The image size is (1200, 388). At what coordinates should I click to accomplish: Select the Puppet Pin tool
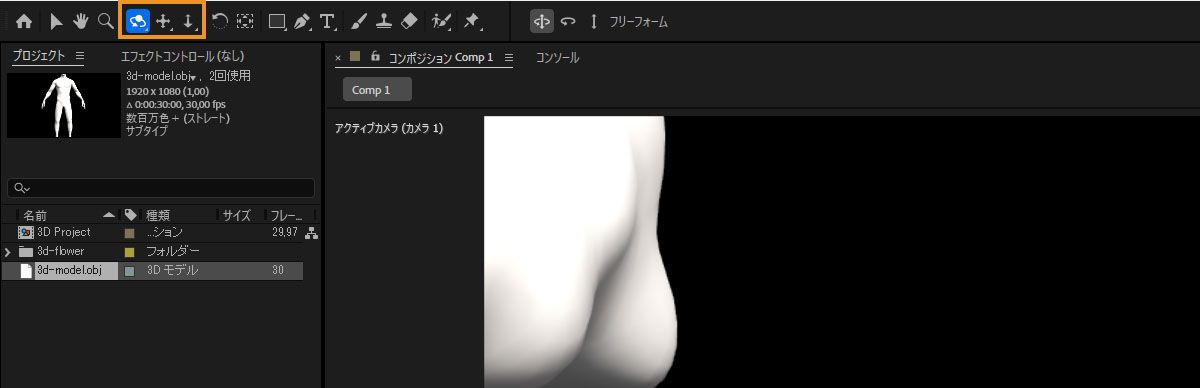click(x=472, y=21)
